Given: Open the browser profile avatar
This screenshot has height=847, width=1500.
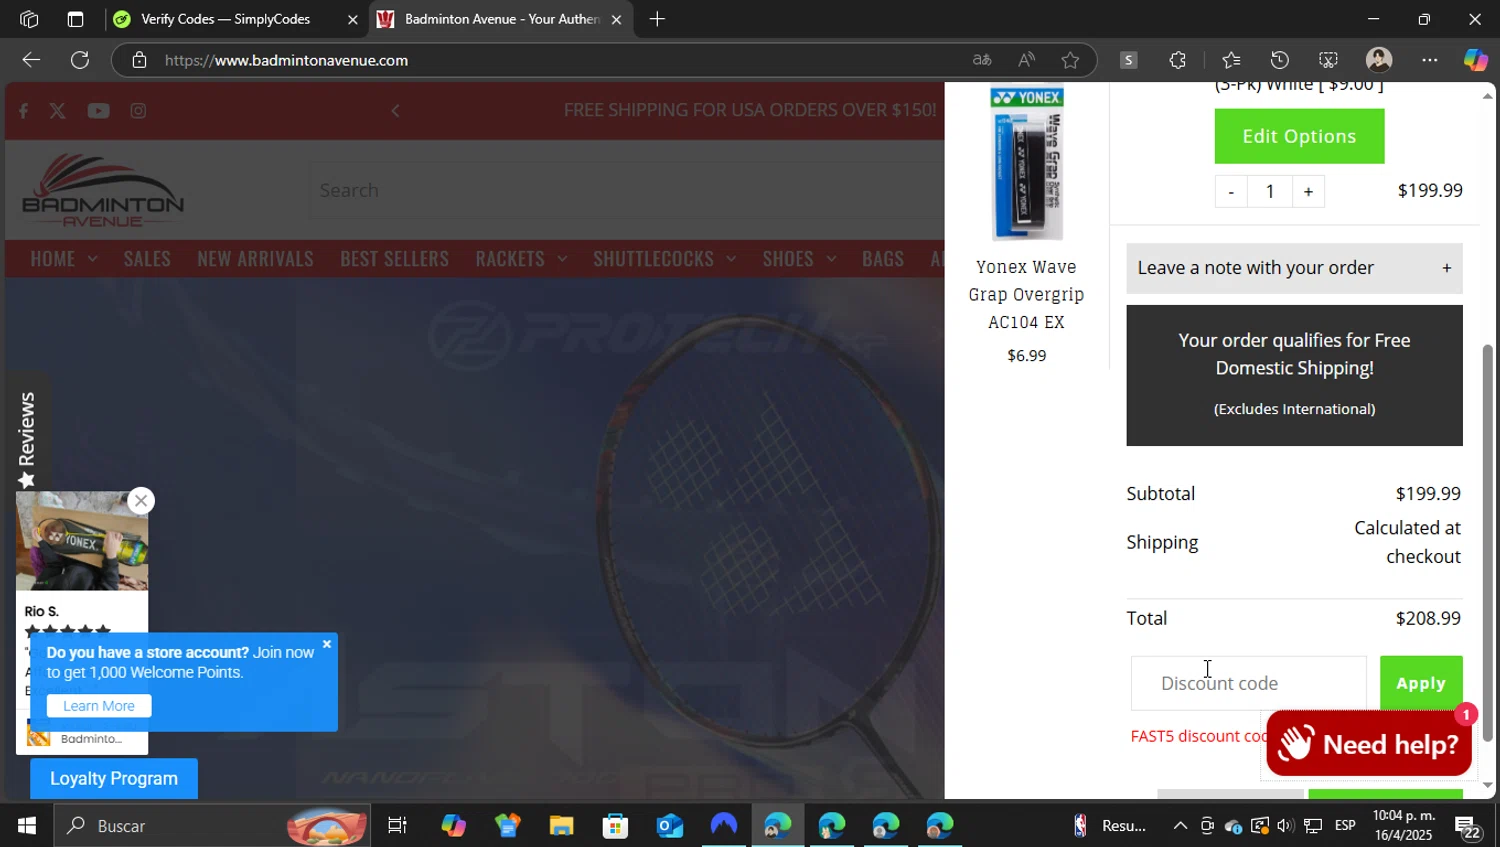Looking at the screenshot, I should click(x=1379, y=60).
